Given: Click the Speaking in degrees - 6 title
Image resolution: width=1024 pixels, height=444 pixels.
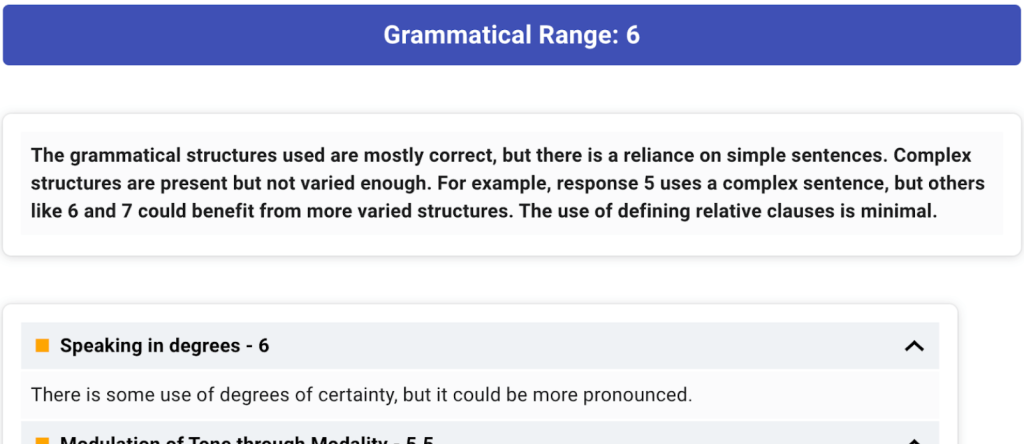Looking at the screenshot, I should pyautogui.click(x=165, y=345).
